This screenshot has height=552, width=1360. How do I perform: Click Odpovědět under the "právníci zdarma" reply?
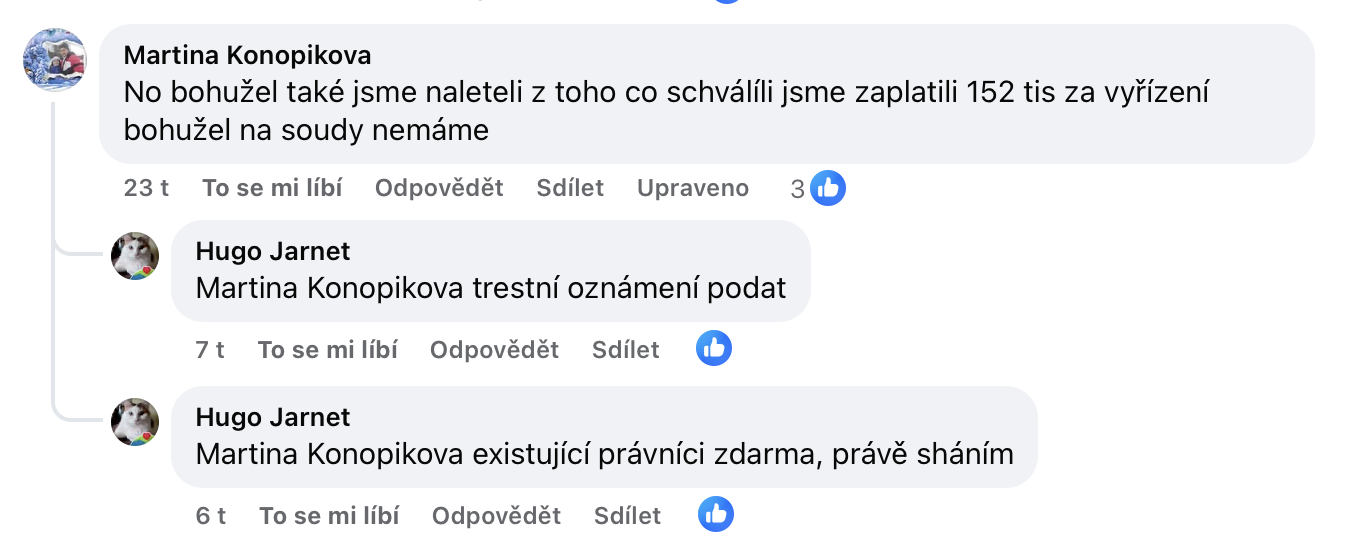496,516
